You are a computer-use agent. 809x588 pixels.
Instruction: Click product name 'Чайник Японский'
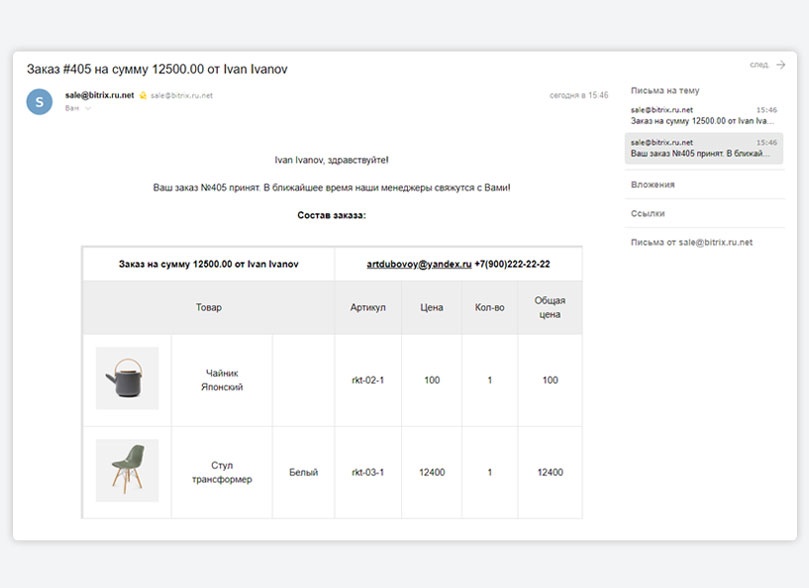click(x=221, y=379)
